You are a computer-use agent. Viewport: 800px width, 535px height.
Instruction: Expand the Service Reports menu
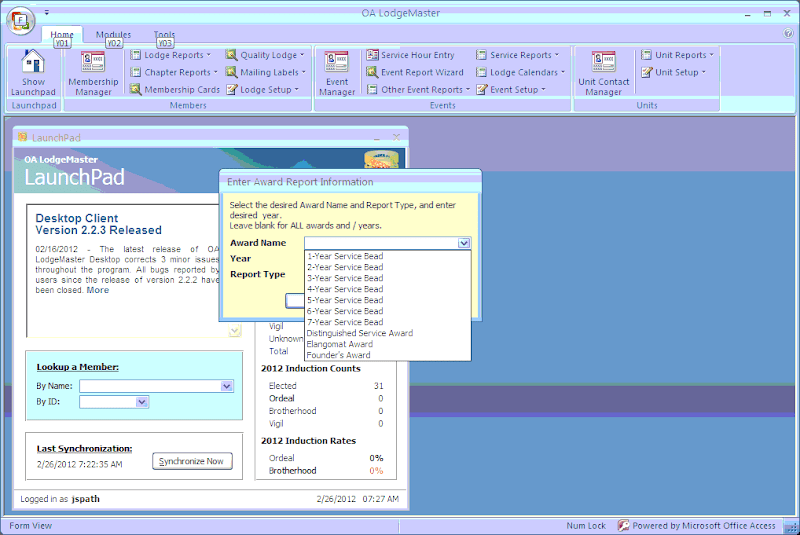tap(517, 55)
